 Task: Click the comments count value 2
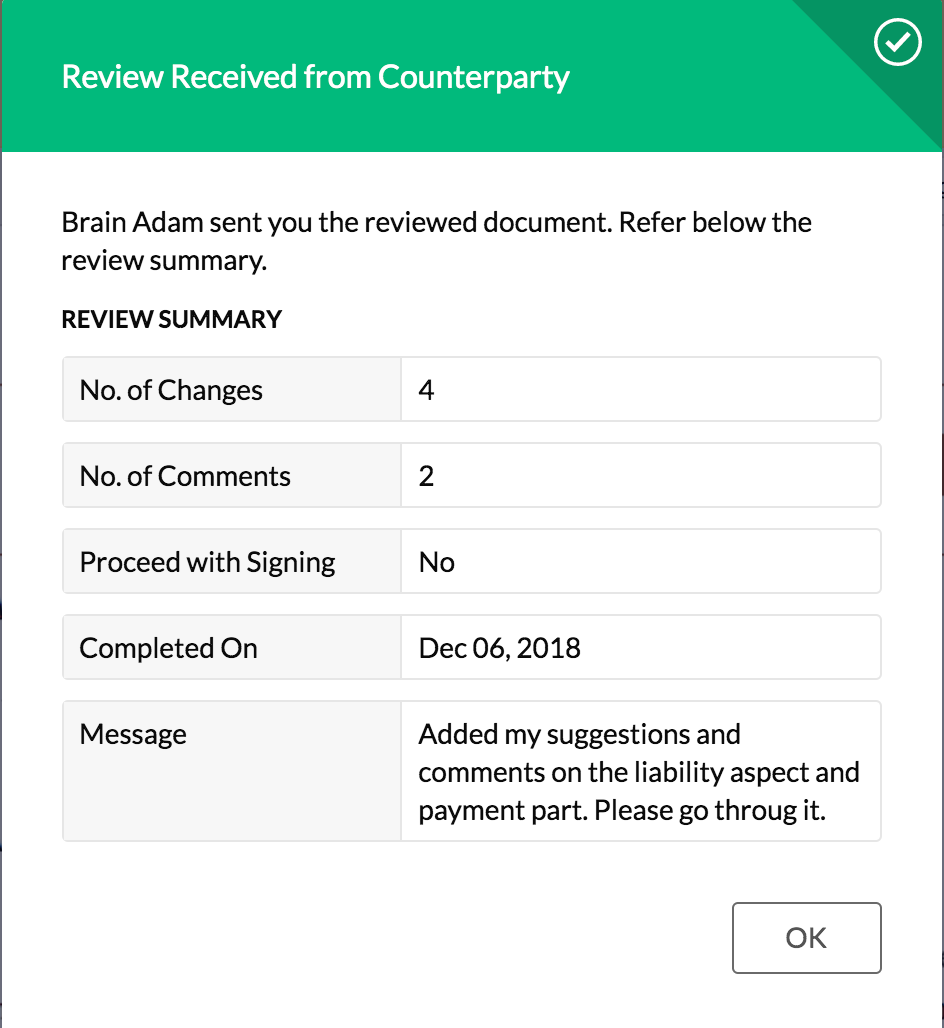(426, 476)
